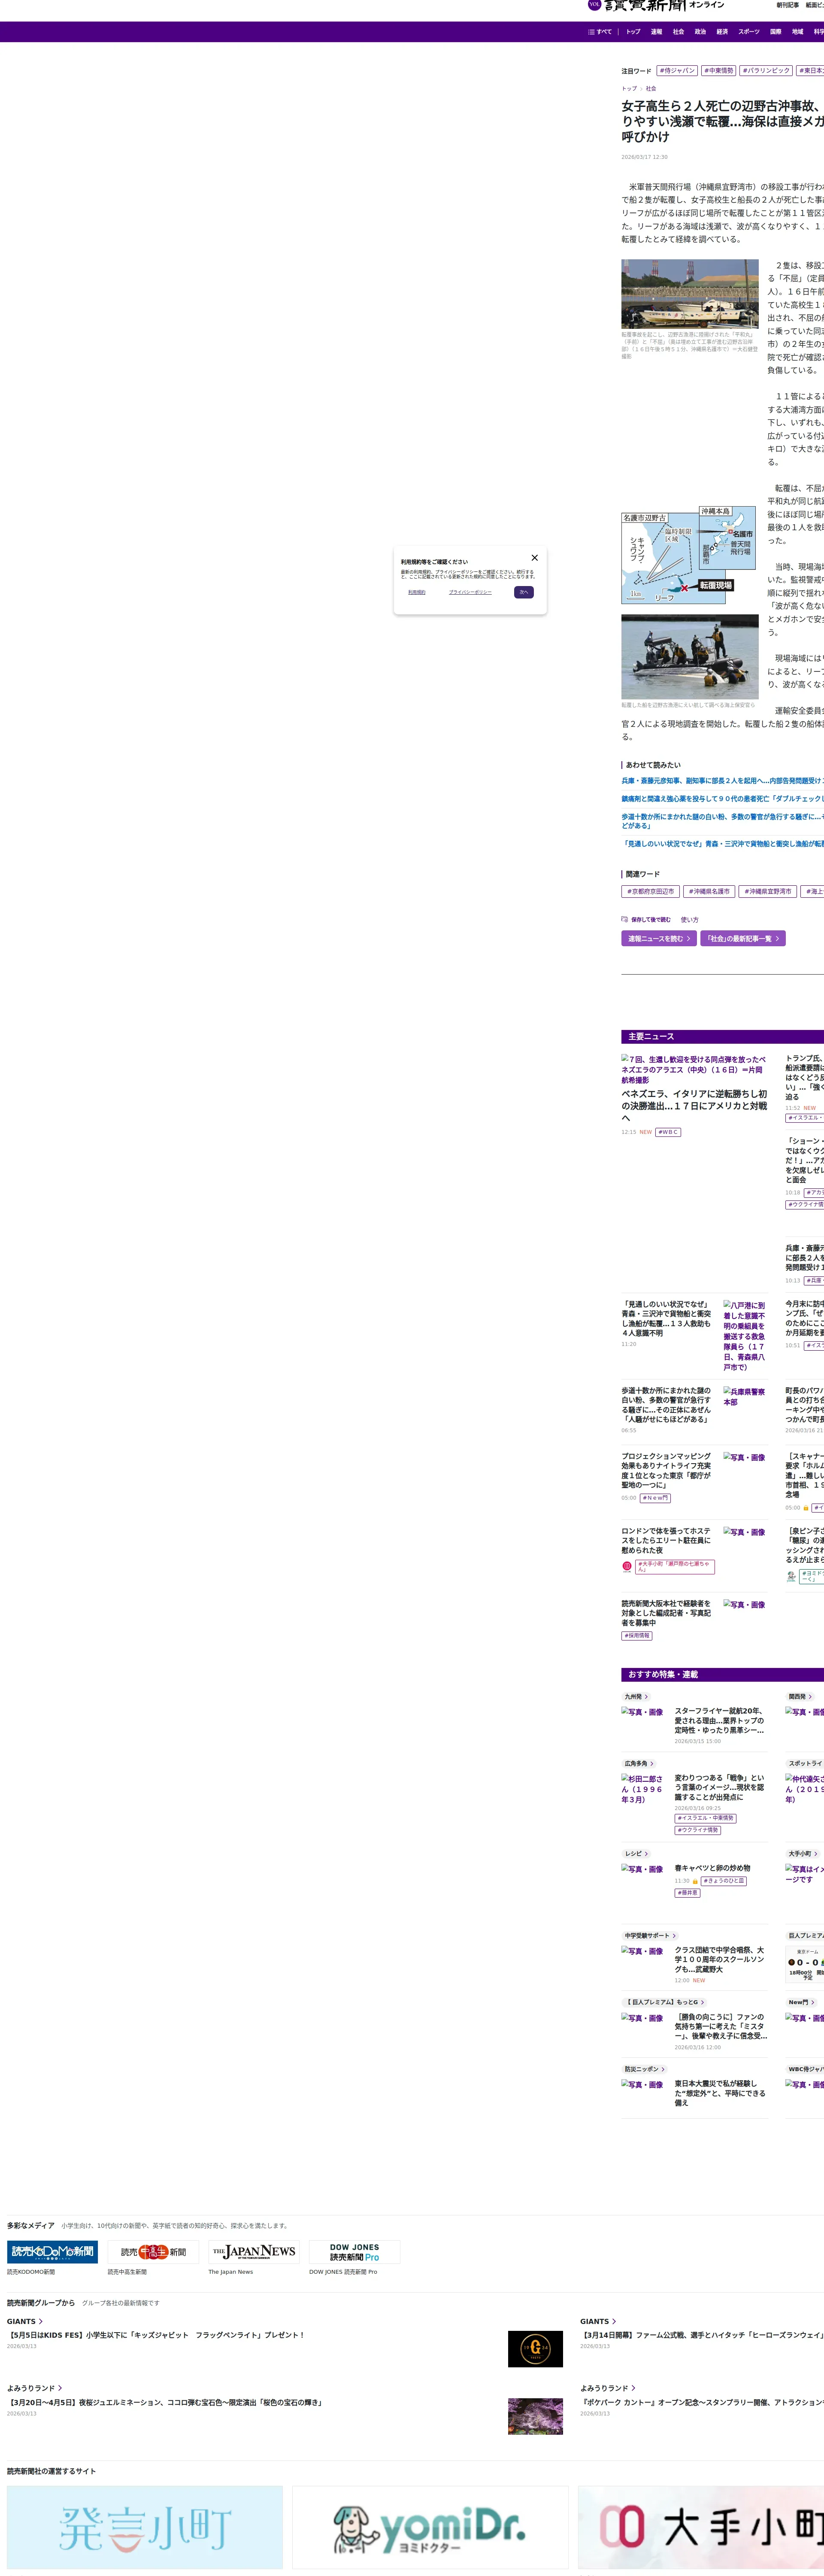
Task: Click the #侍ジャパン keyword tag
Action: pos(677,71)
